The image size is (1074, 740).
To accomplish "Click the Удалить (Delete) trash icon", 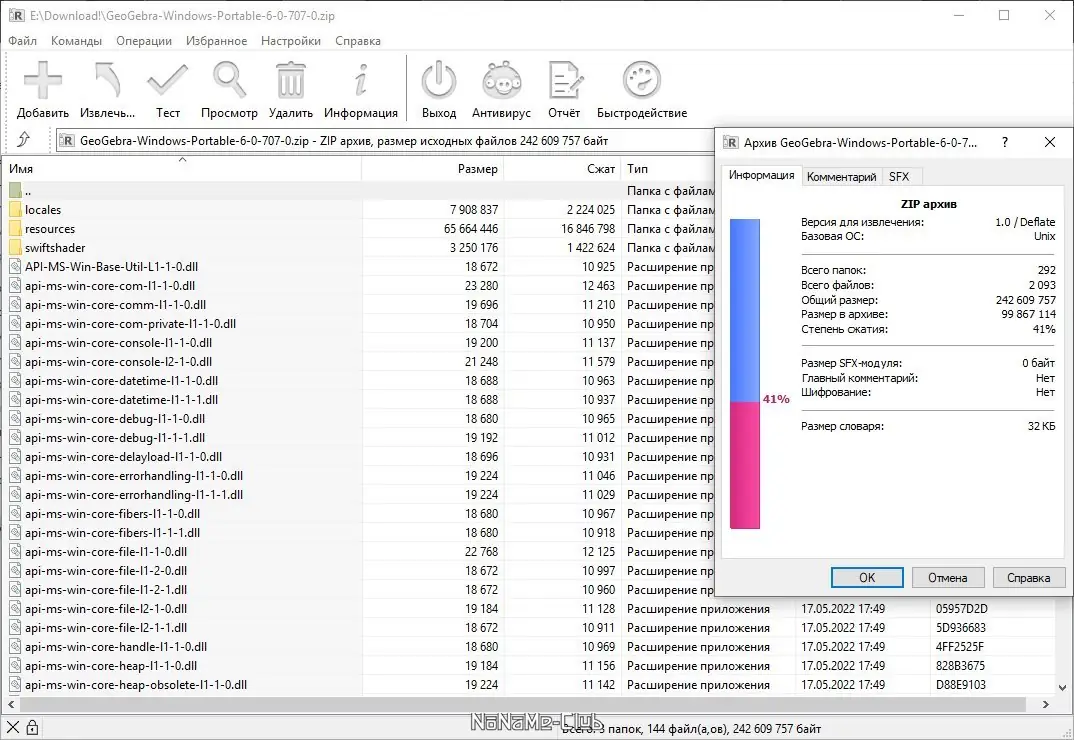I will click(290, 80).
